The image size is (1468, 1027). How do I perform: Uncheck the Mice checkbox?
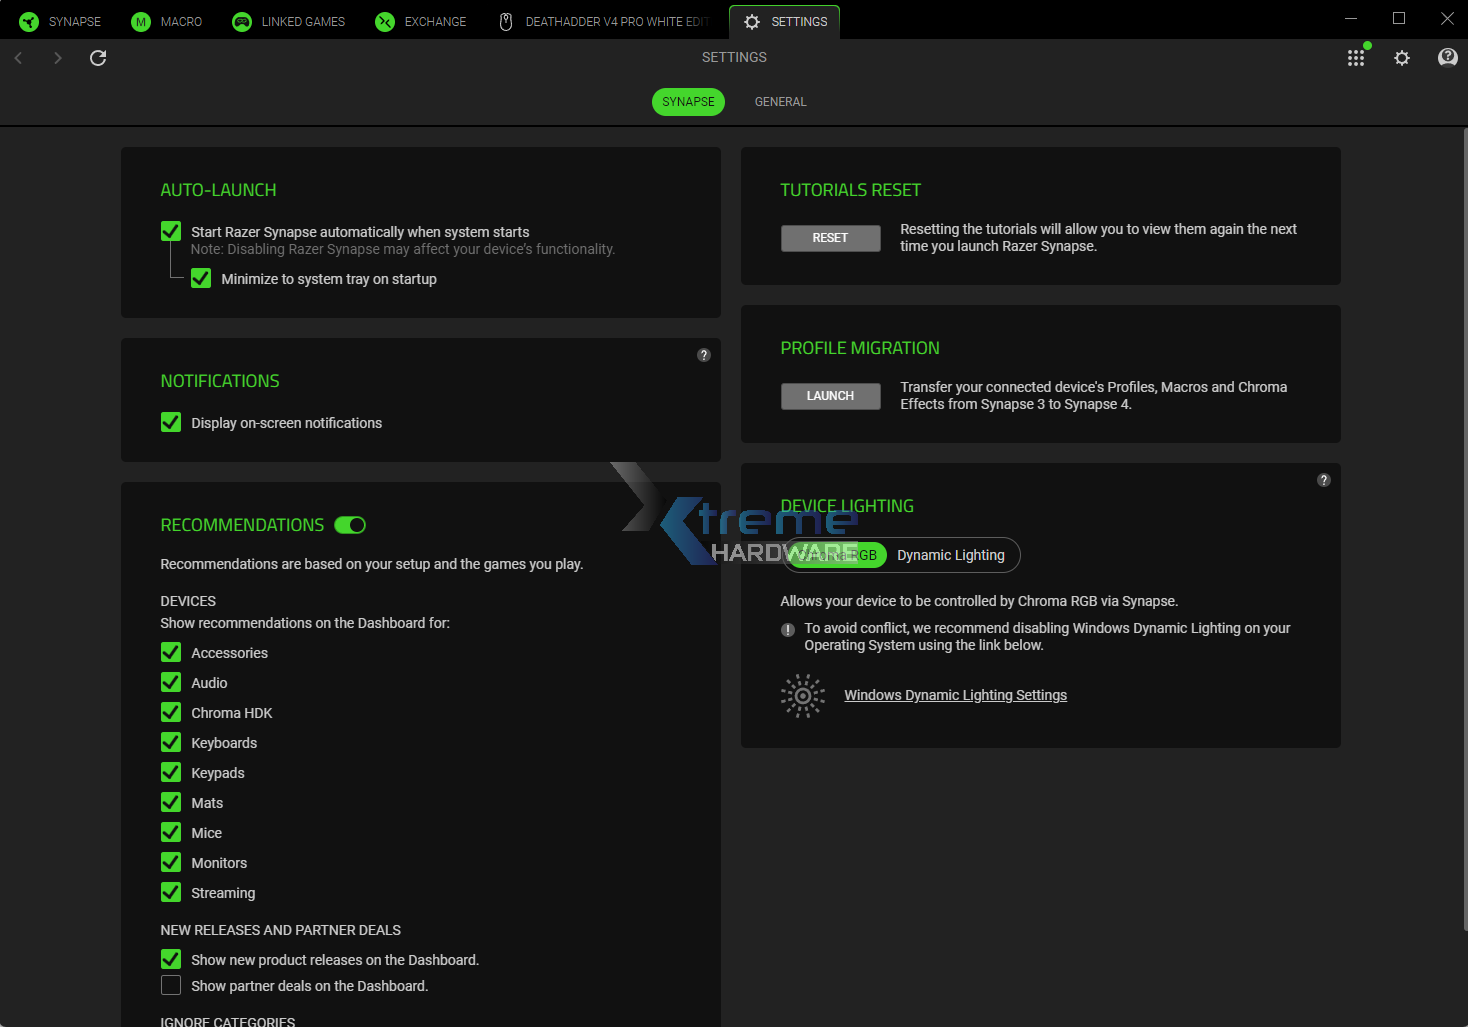click(x=170, y=832)
